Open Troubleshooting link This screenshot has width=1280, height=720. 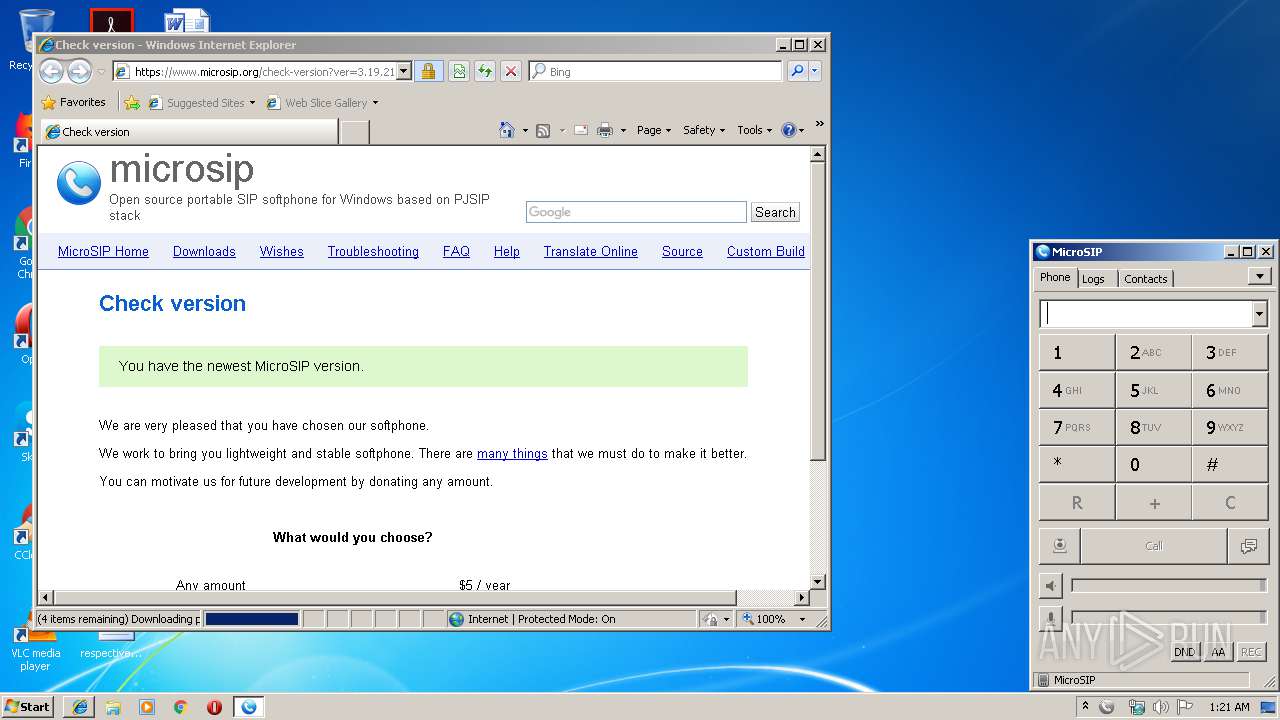(x=373, y=252)
